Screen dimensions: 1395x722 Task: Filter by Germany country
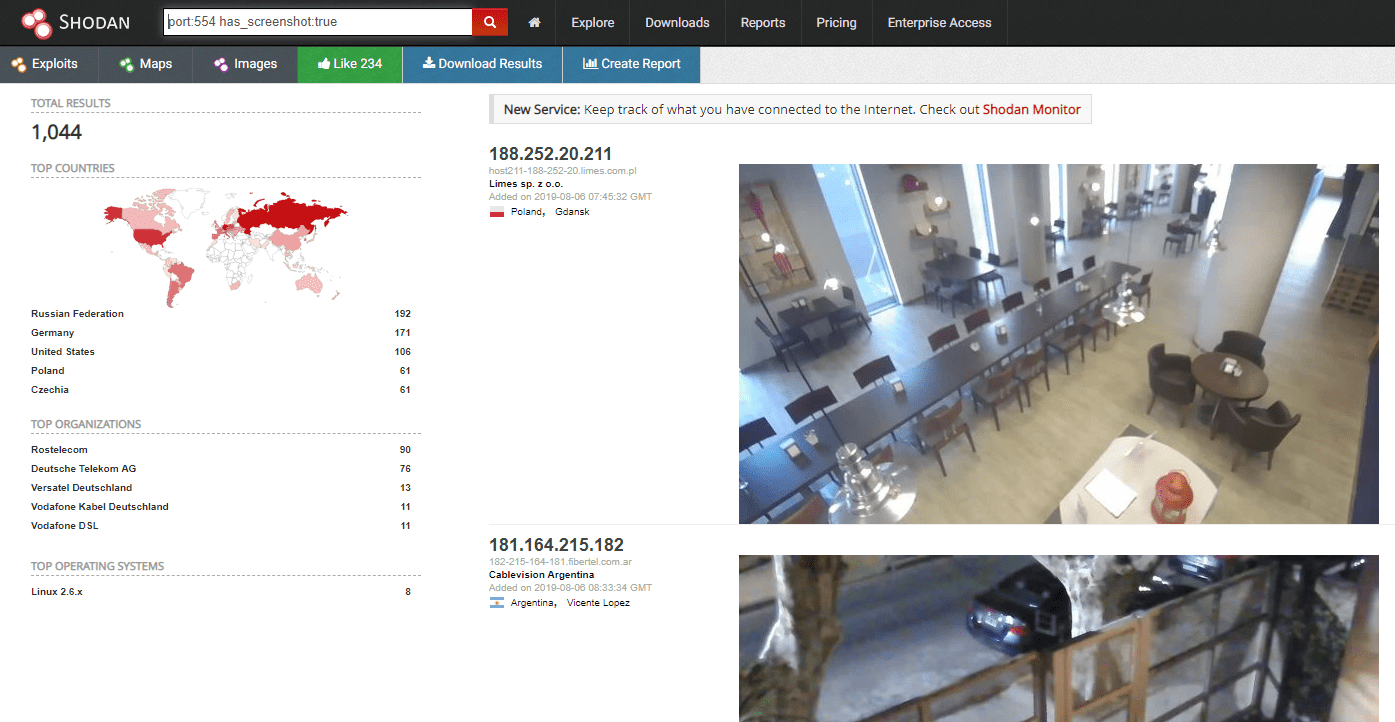coord(53,333)
